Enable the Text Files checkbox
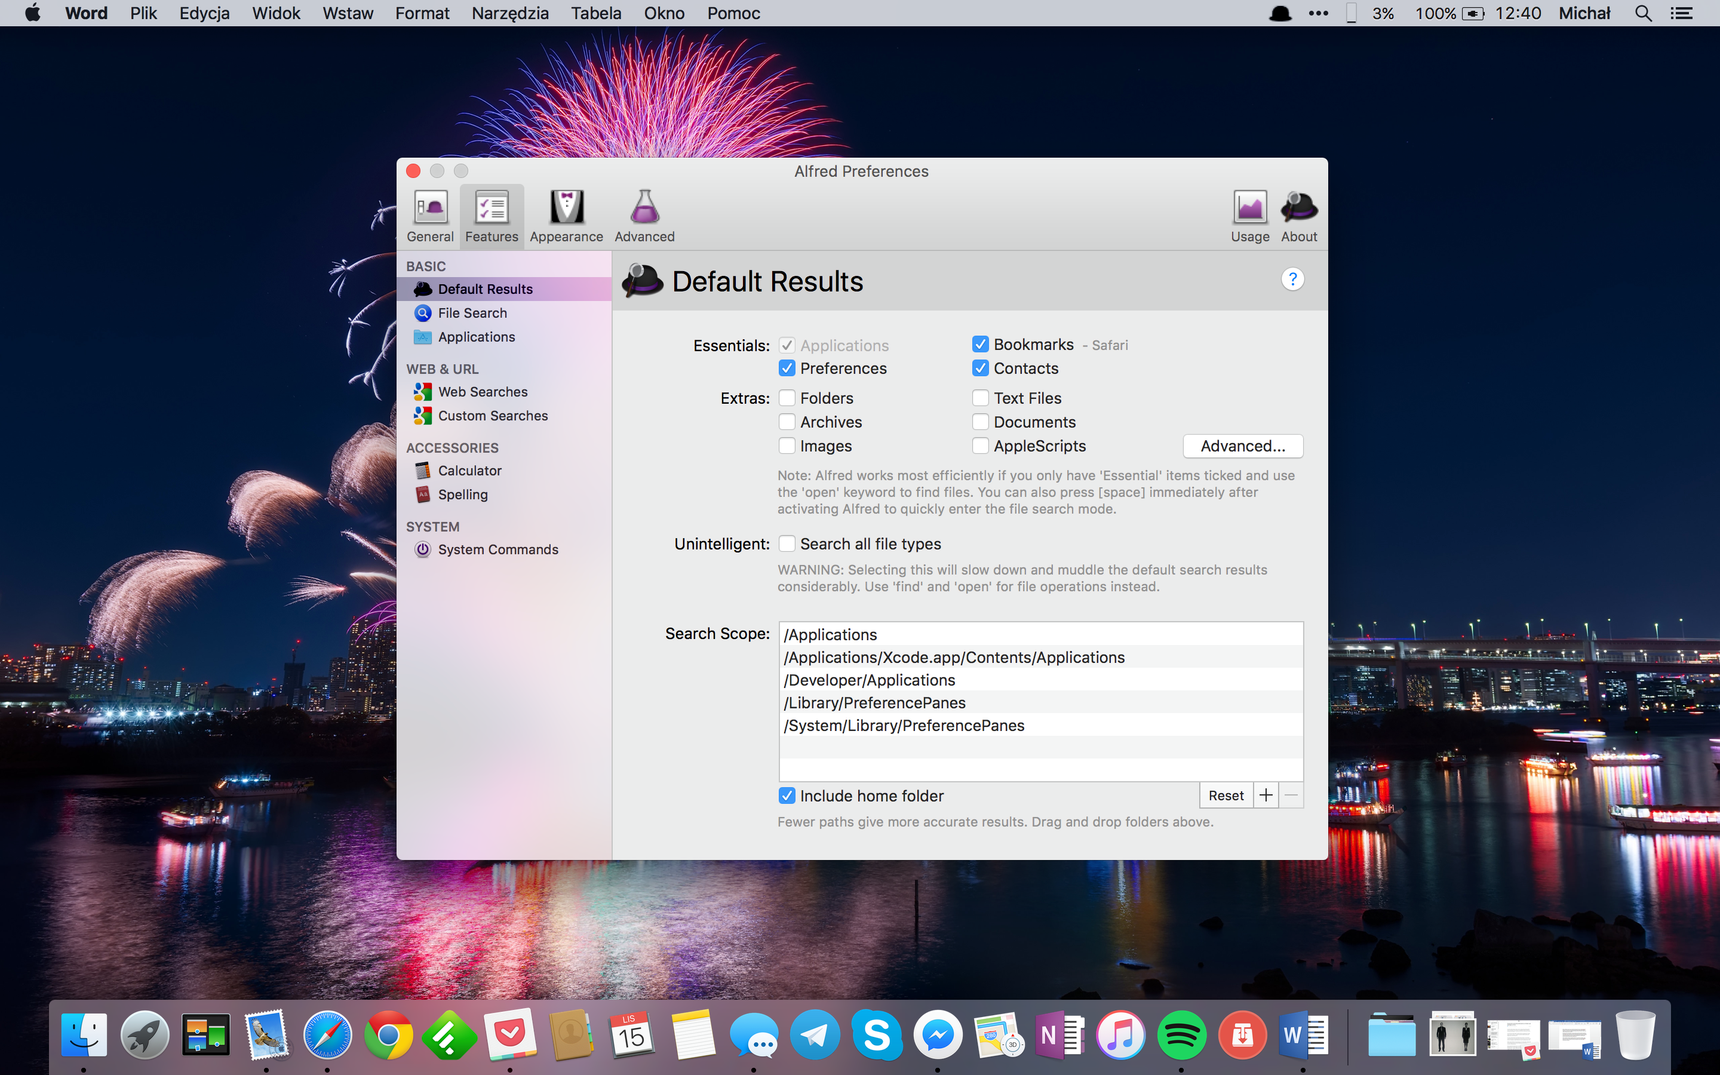The image size is (1720, 1075). tap(980, 398)
